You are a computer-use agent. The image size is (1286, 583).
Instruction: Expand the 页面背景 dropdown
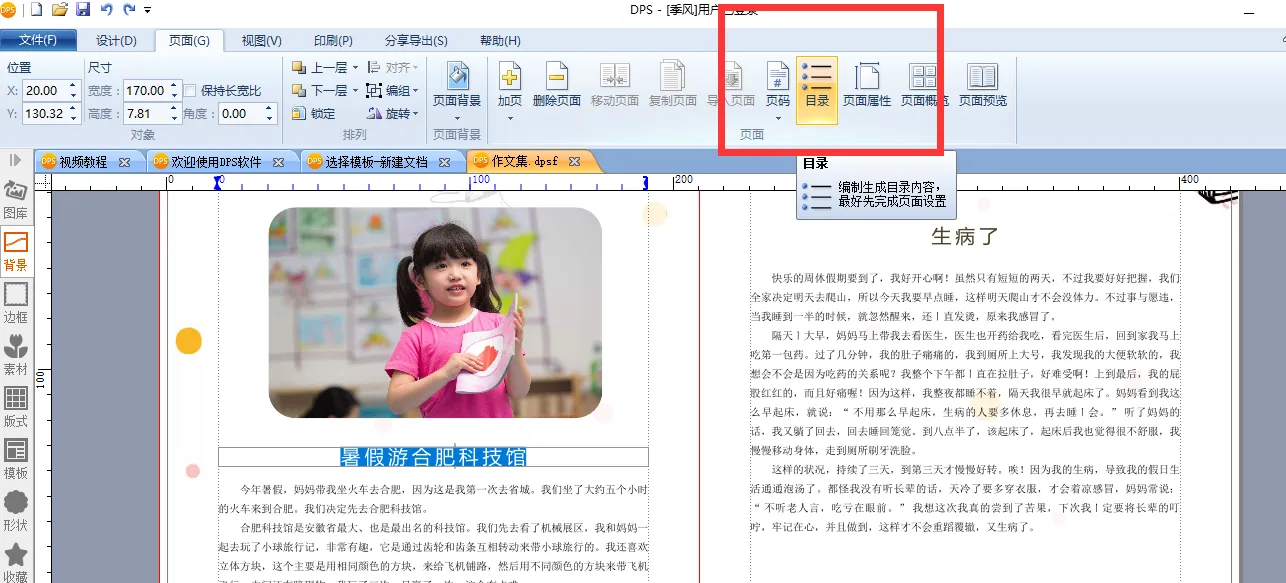point(457,118)
